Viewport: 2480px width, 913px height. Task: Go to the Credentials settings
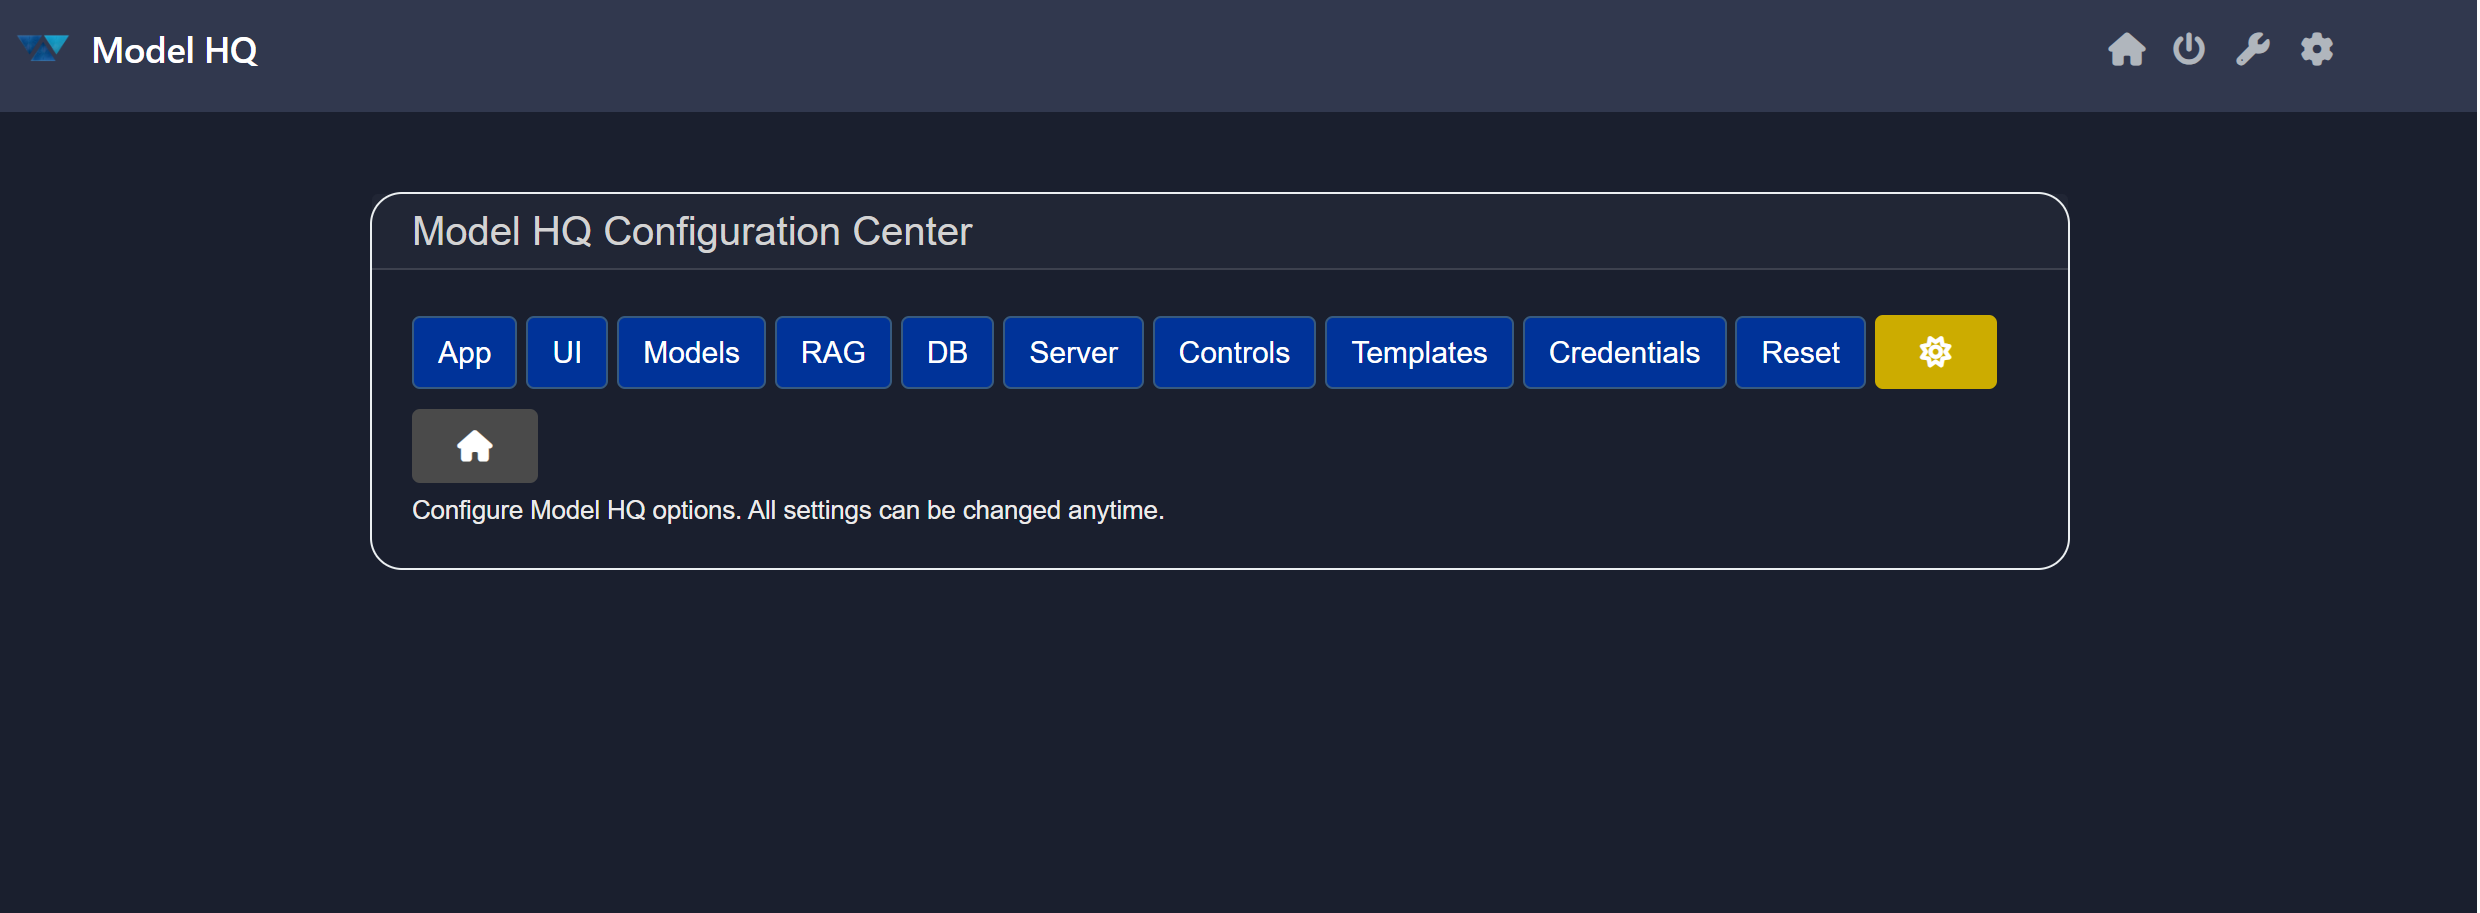(1624, 352)
